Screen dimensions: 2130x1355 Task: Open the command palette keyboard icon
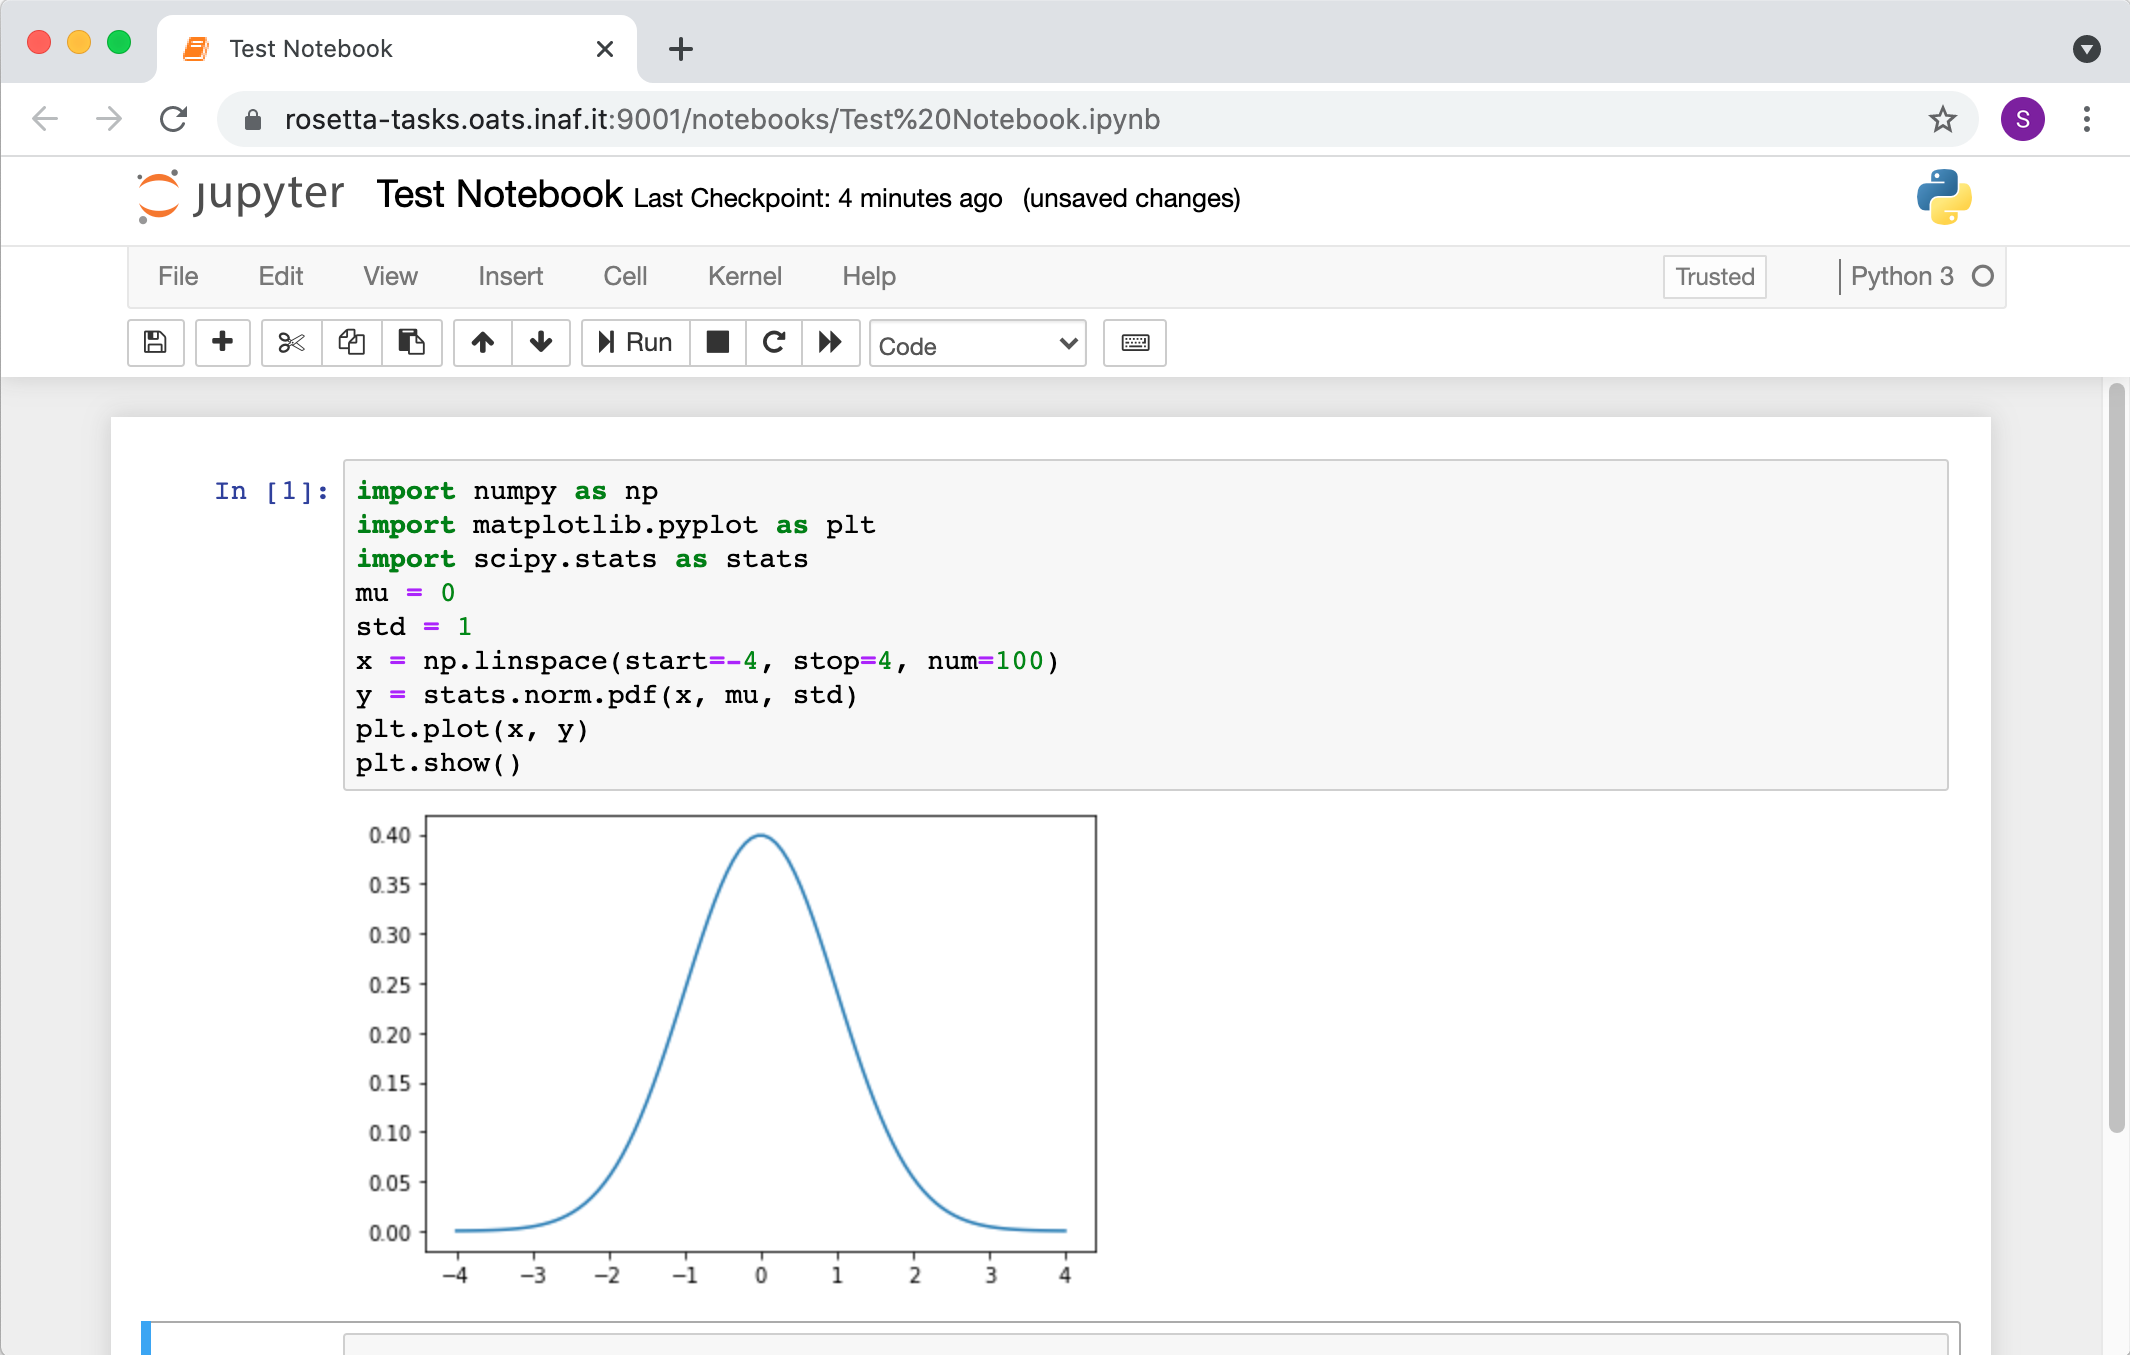point(1134,343)
